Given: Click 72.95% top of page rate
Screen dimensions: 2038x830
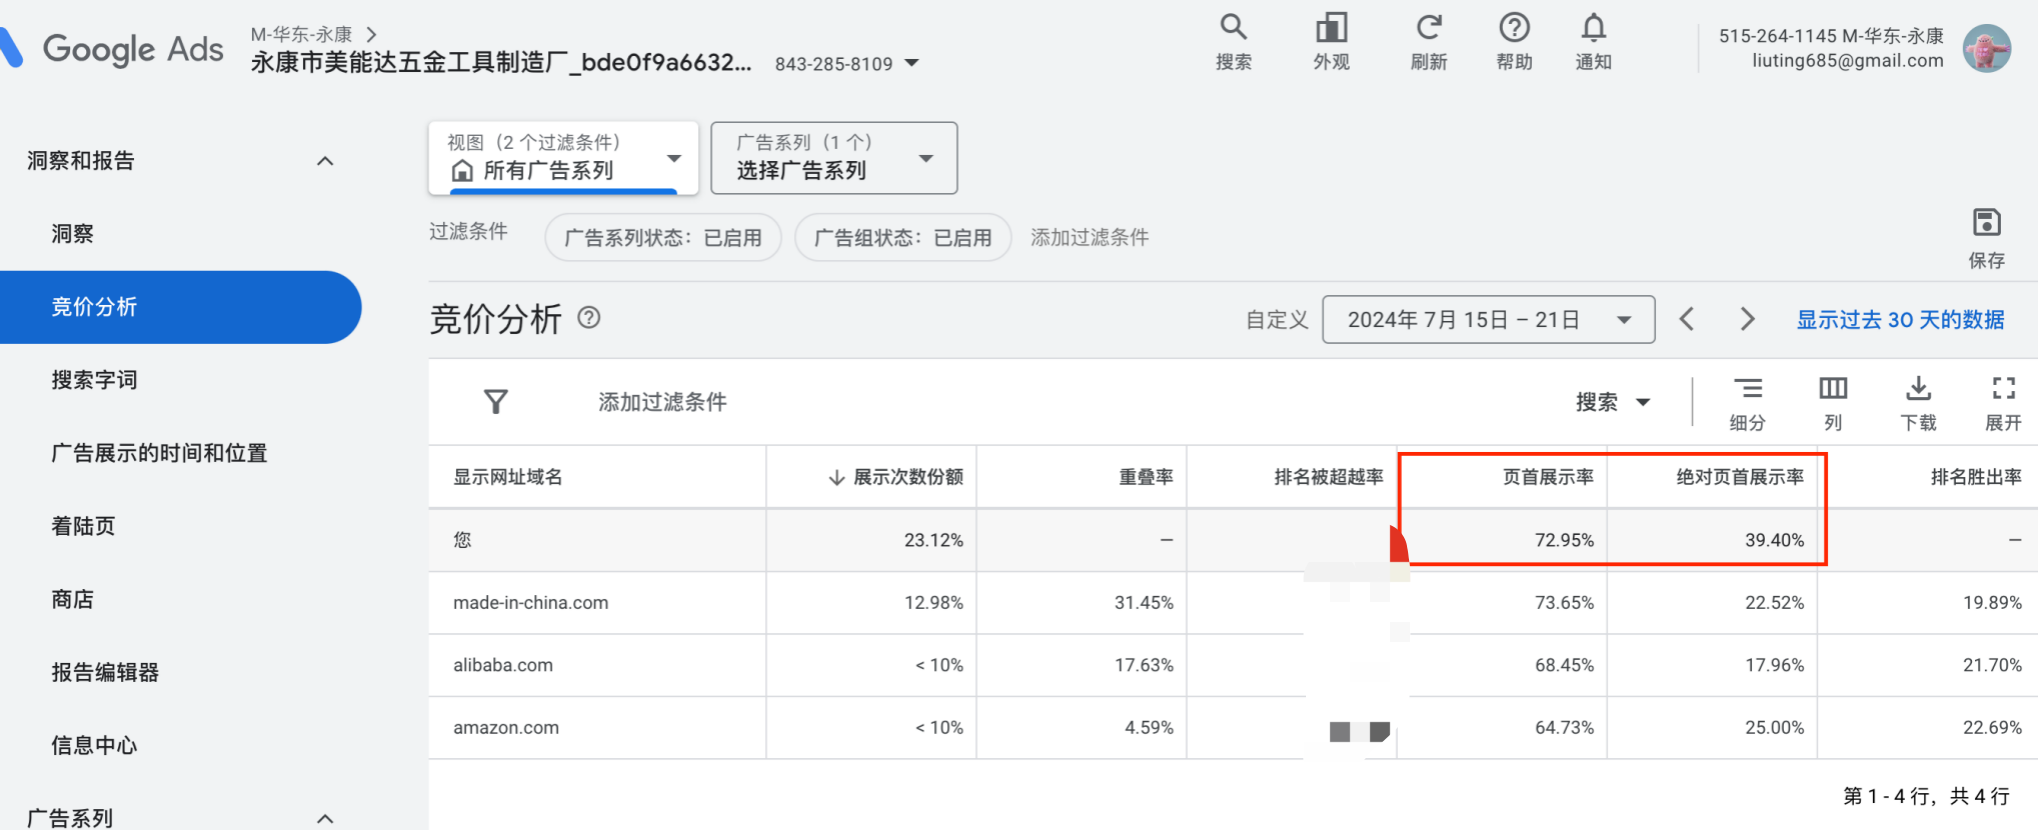Looking at the screenshot, I should coord(1564,540).
